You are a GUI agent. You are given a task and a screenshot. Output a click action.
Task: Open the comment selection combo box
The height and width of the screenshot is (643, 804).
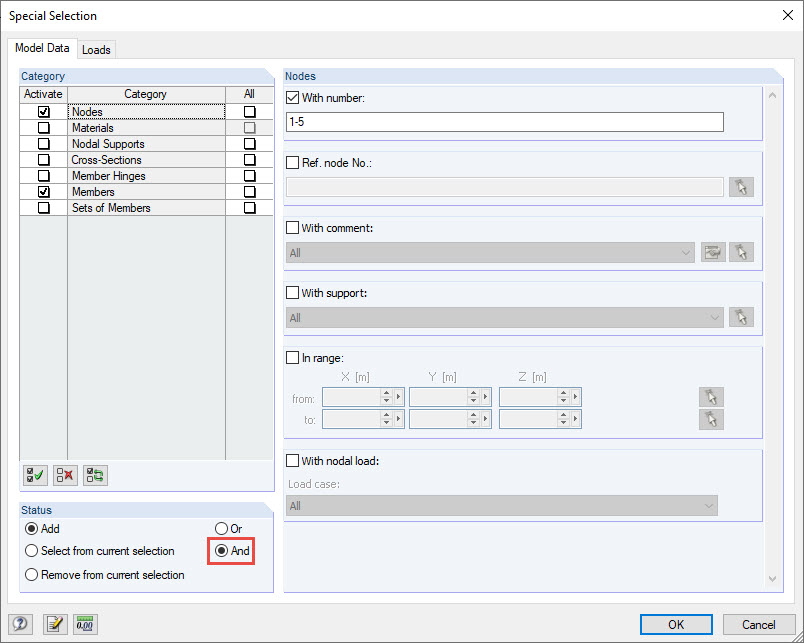coord(688,252)
